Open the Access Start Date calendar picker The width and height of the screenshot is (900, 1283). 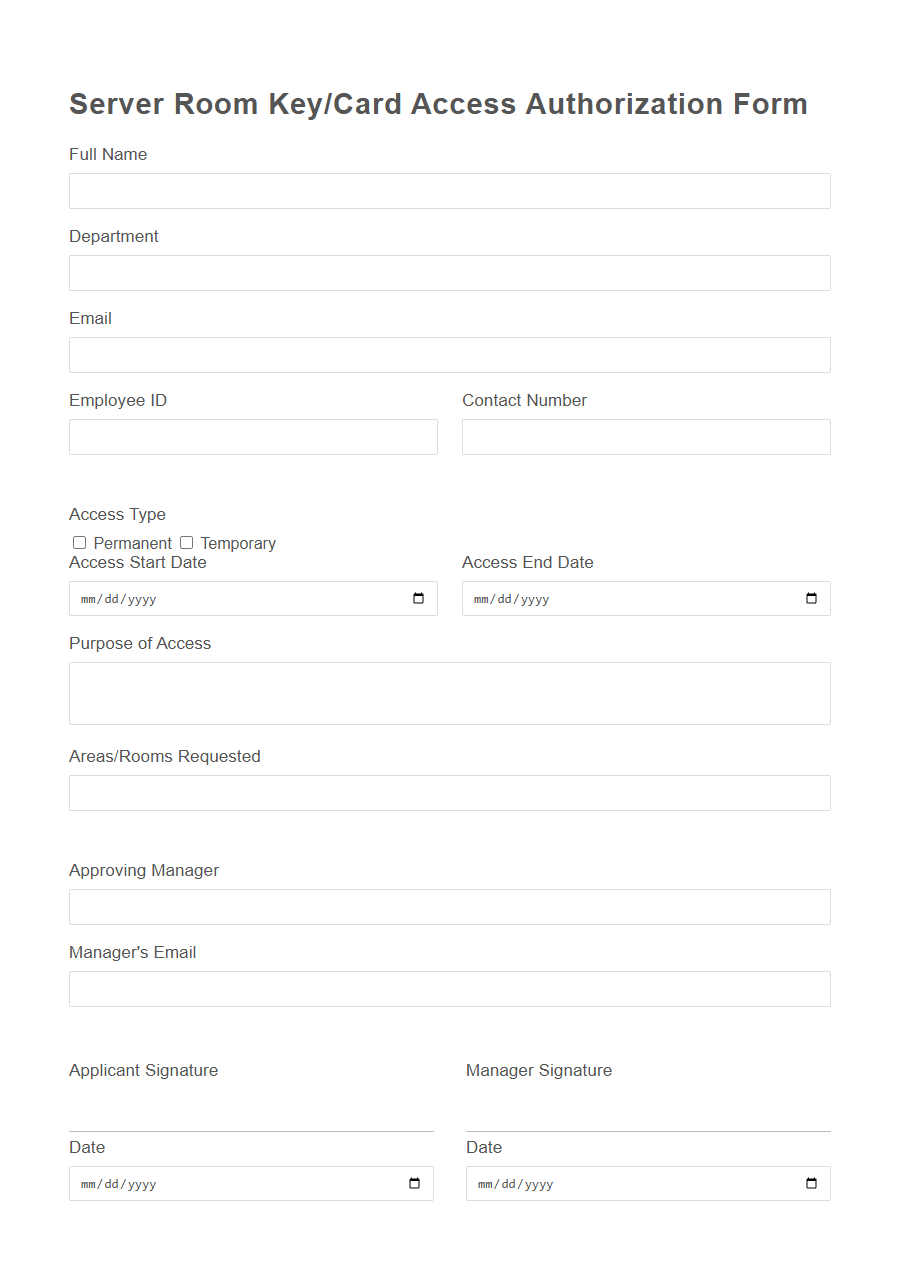click(418, 598)
